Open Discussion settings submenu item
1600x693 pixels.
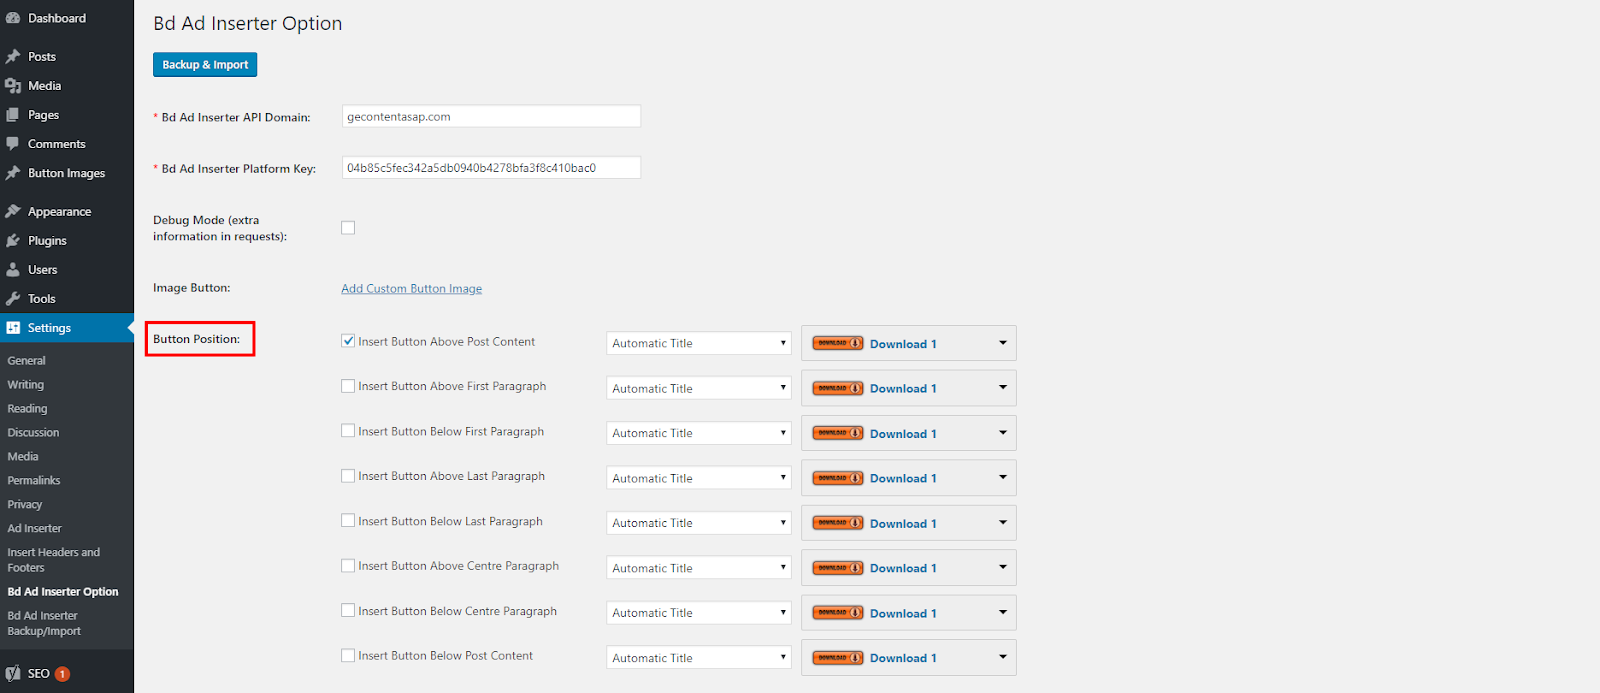coord(33,433)
